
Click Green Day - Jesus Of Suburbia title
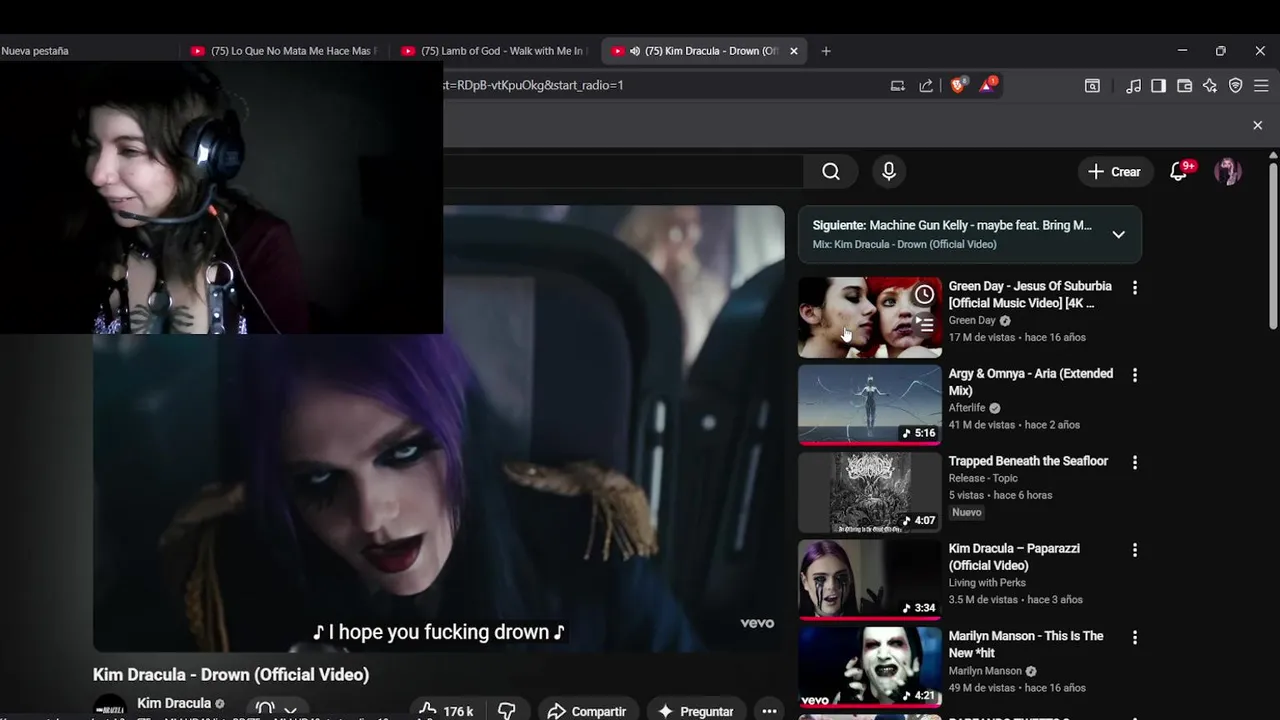(1030, 294)
